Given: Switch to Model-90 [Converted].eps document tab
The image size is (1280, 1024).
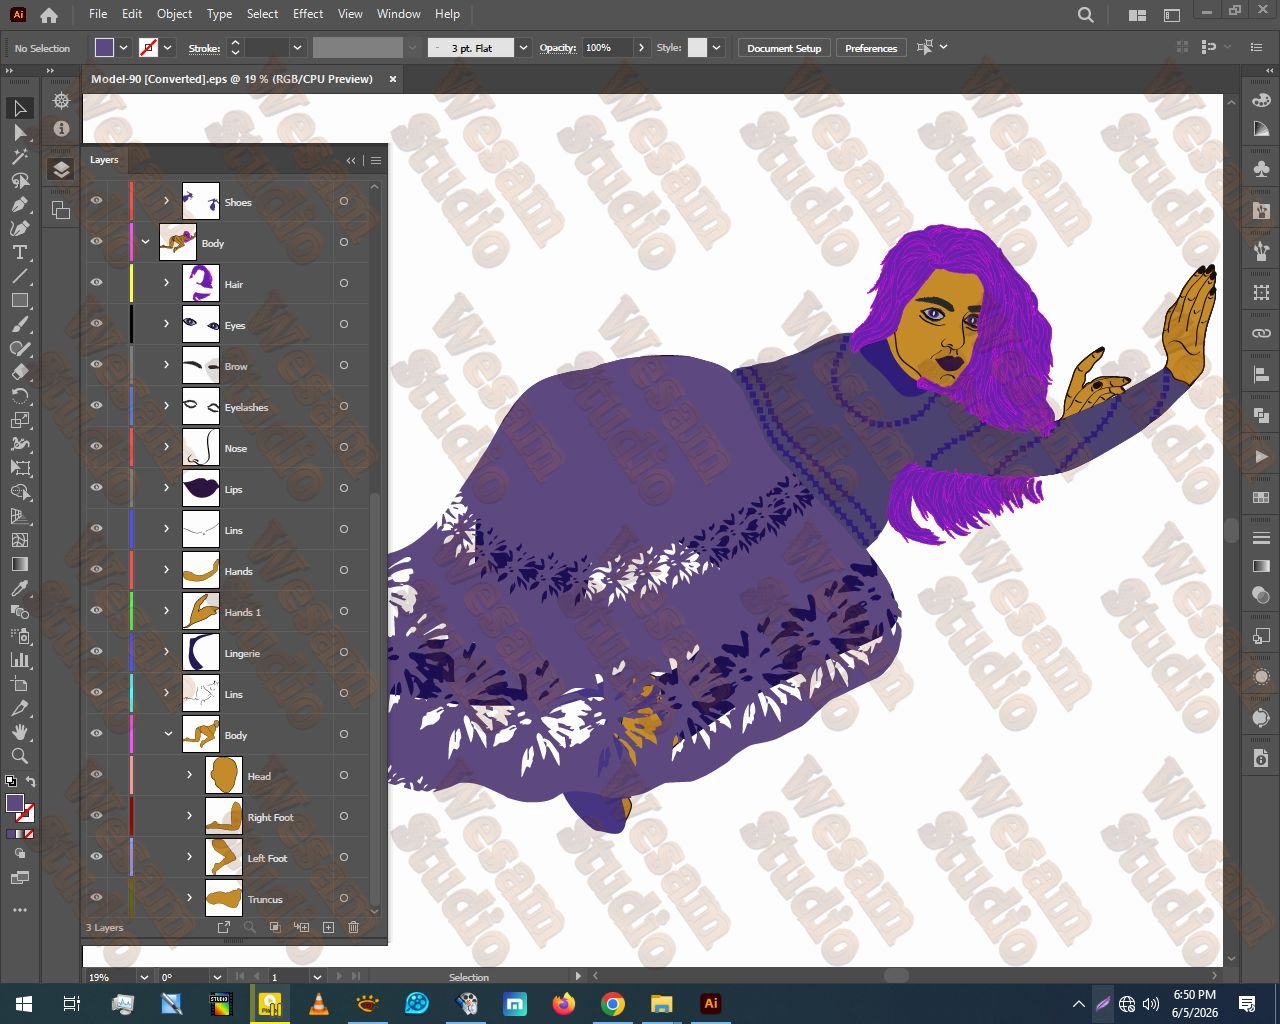Looking at the screenshot, I should point(232,79).
